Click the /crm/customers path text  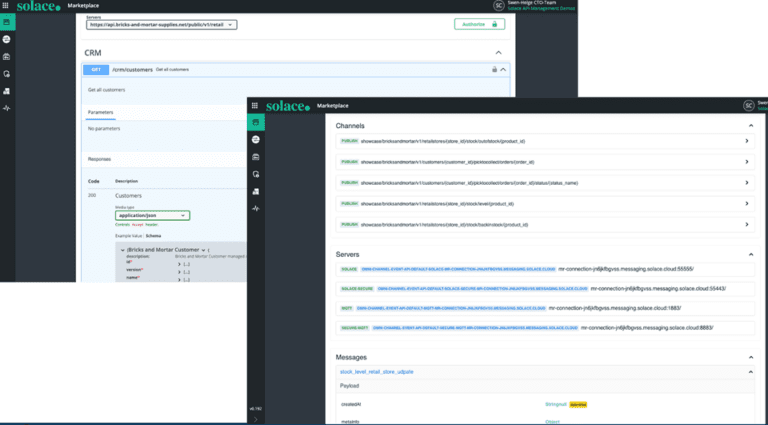(132, 70)
